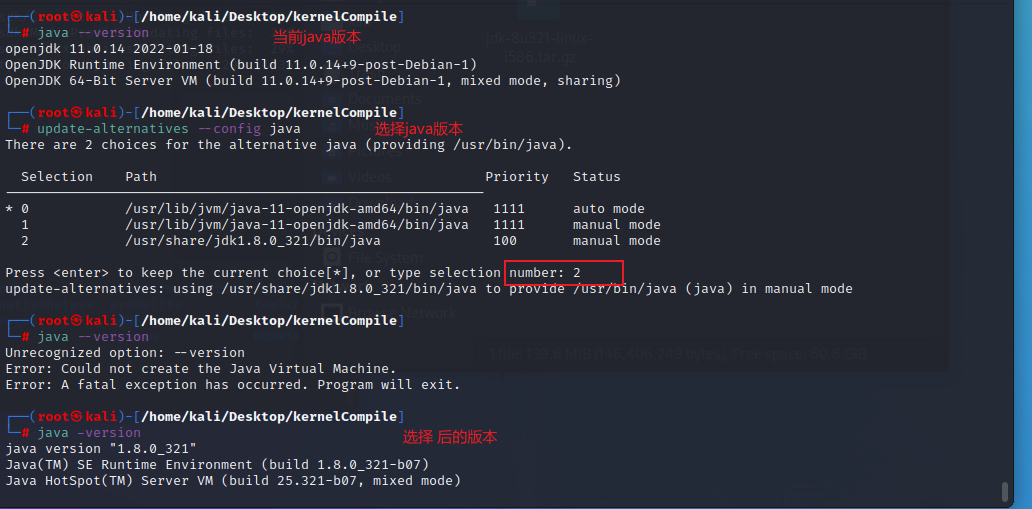Click the /usr/share/jdk1.8.0_321/bin/java path in the table

click(253, 241)
